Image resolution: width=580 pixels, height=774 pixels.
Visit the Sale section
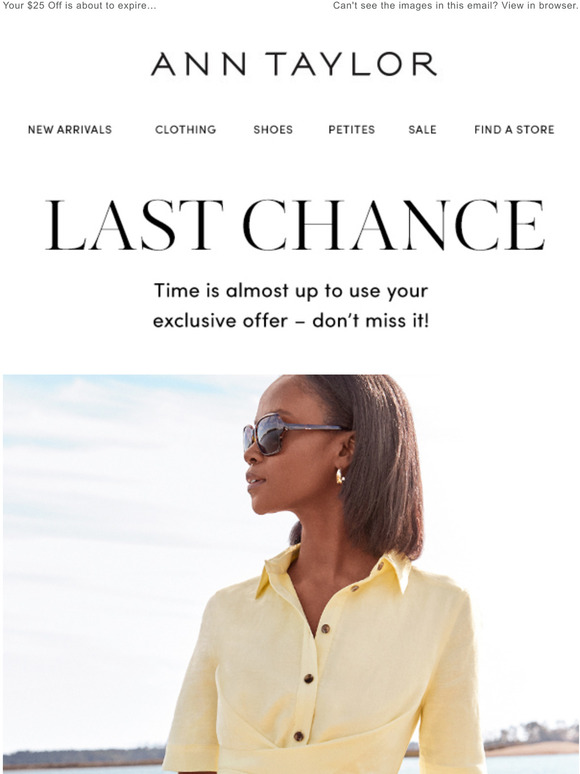click(422, 130)
